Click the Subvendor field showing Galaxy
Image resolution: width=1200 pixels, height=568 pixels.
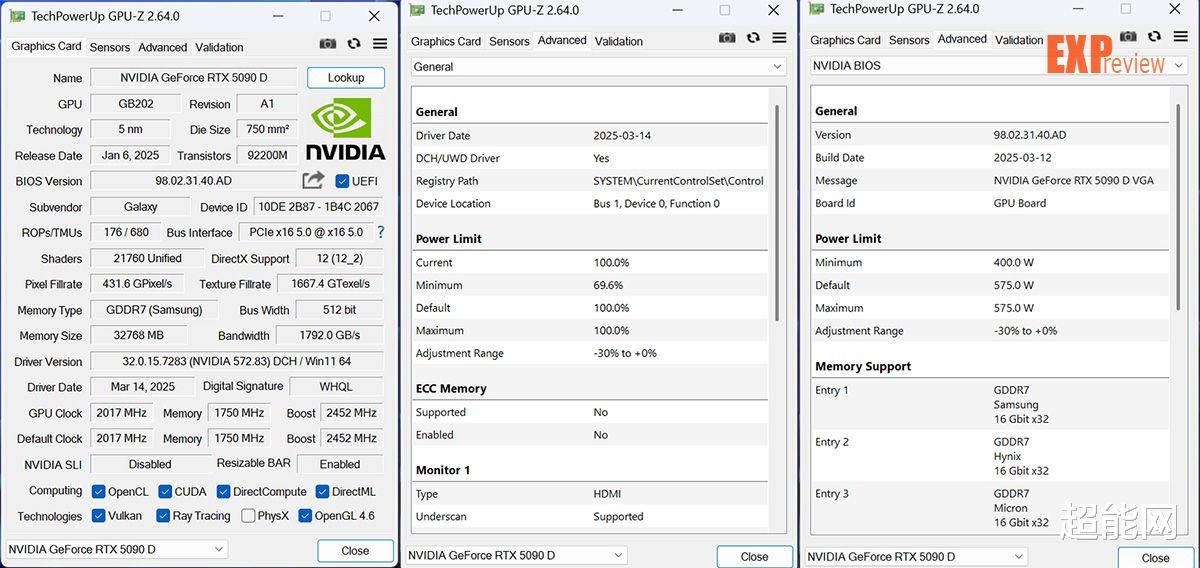[140, 207]
